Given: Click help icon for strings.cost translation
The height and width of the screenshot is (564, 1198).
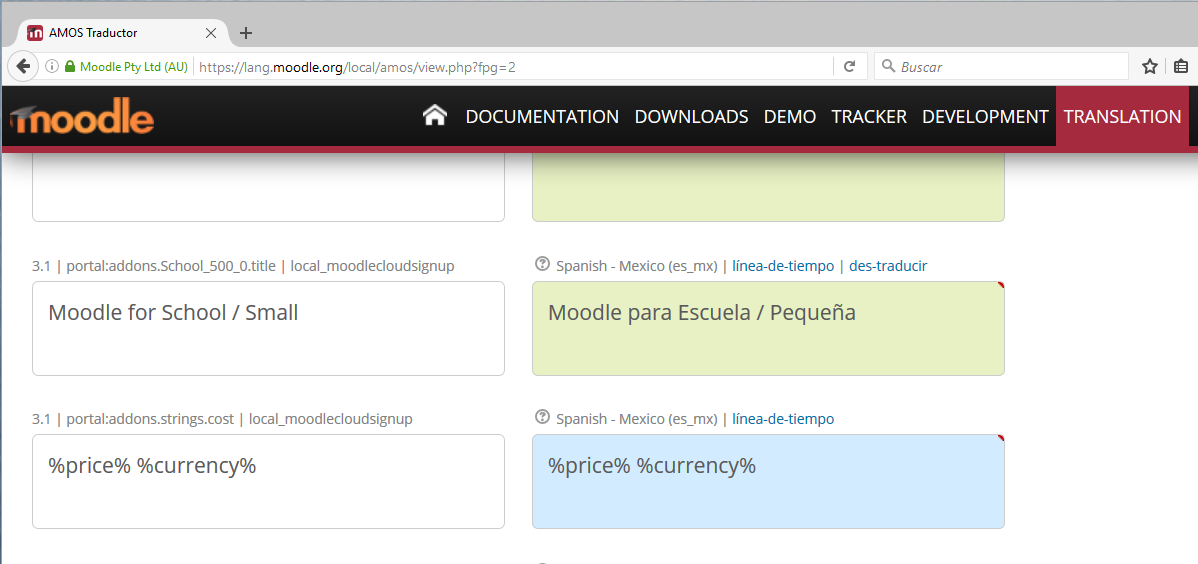Looking at the screenshot, I should click(x=542, y=417).
